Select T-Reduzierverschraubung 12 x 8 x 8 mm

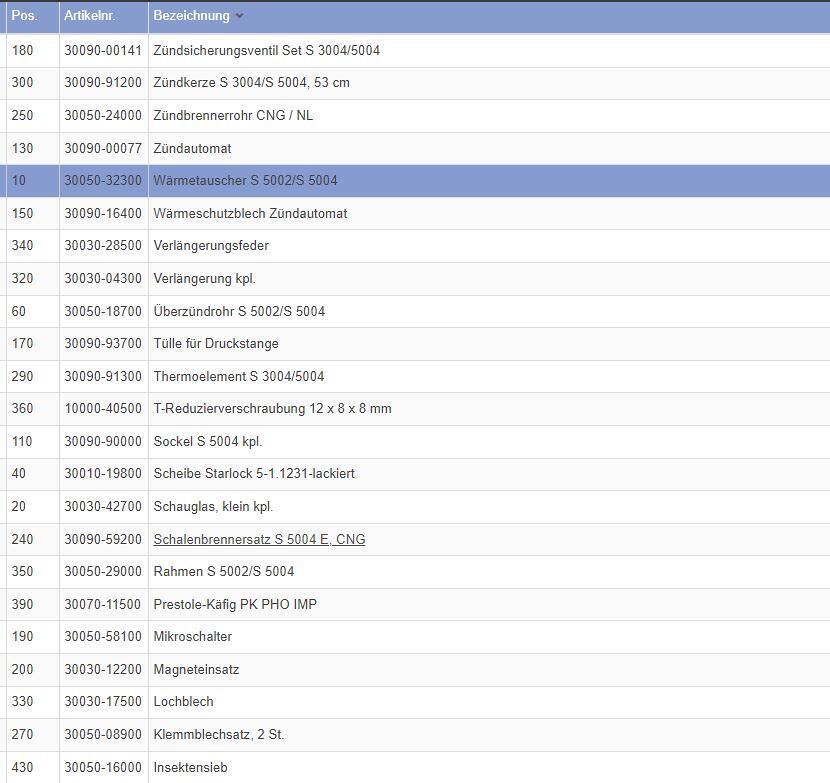click(x=272, y=409)
